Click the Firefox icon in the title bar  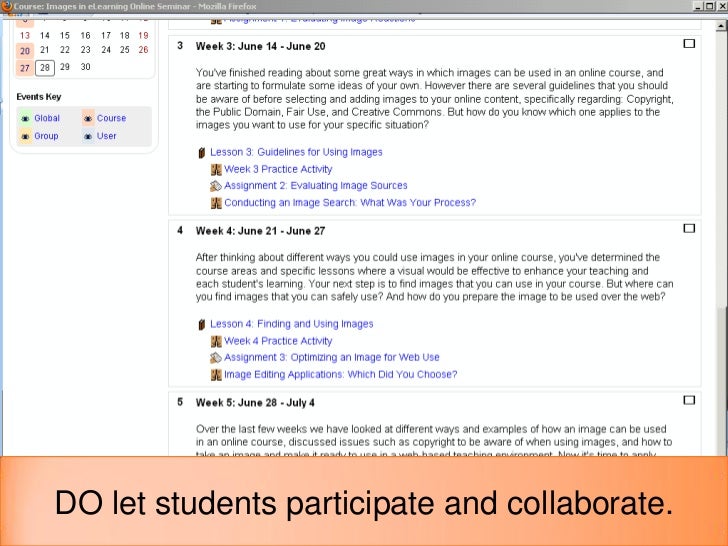click(x=6, y=6)
